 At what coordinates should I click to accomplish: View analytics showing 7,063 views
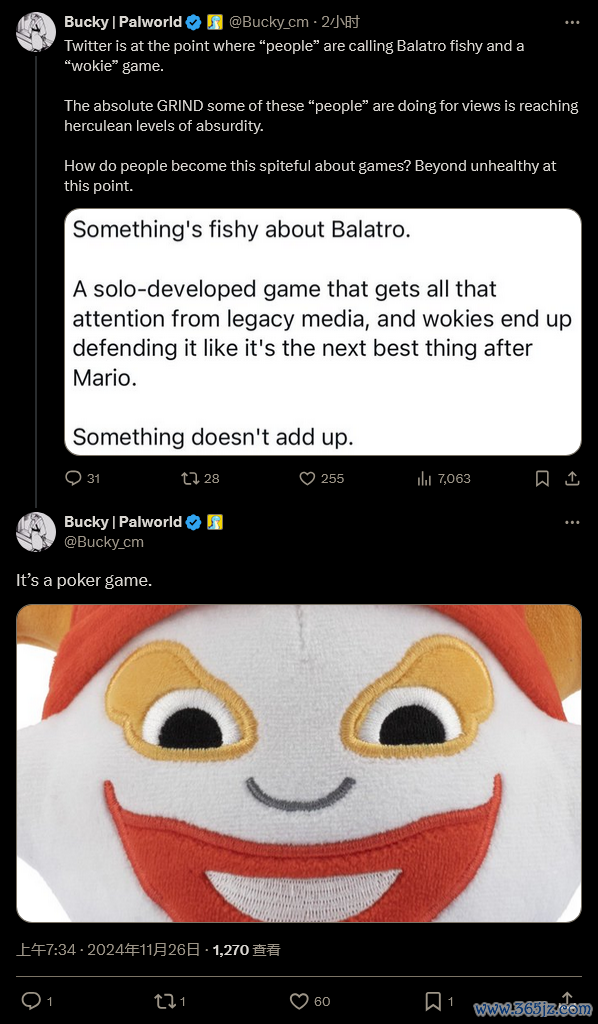443,479
